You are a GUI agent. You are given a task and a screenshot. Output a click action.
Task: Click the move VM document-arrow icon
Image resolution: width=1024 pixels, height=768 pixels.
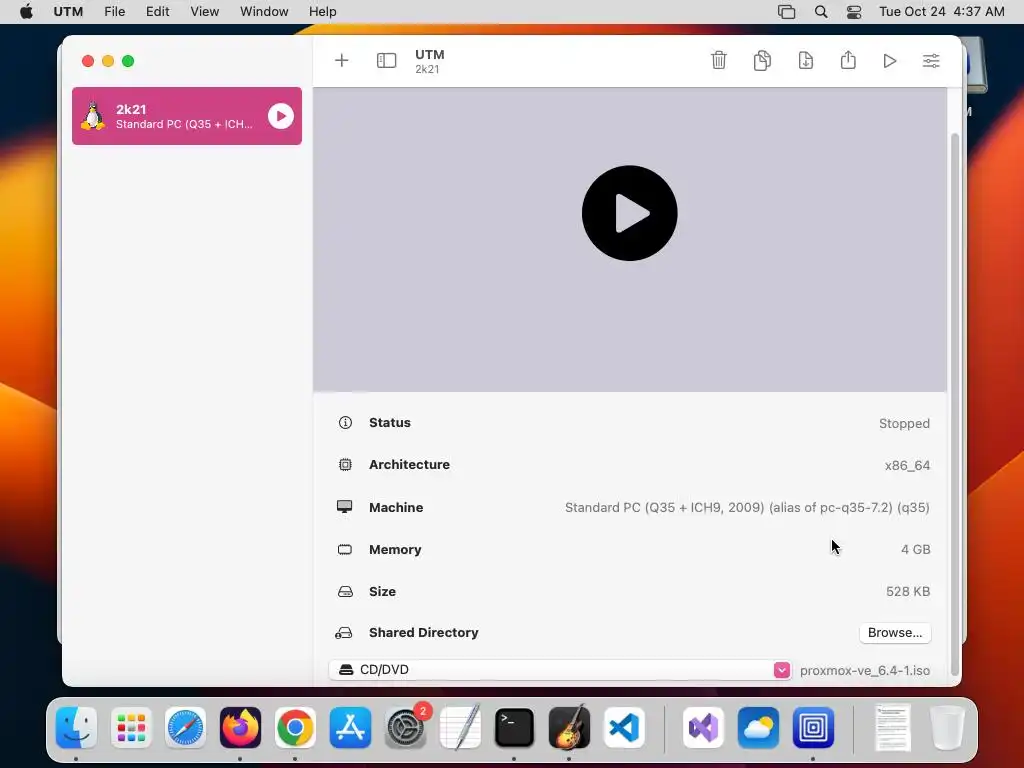coord(806,60)
